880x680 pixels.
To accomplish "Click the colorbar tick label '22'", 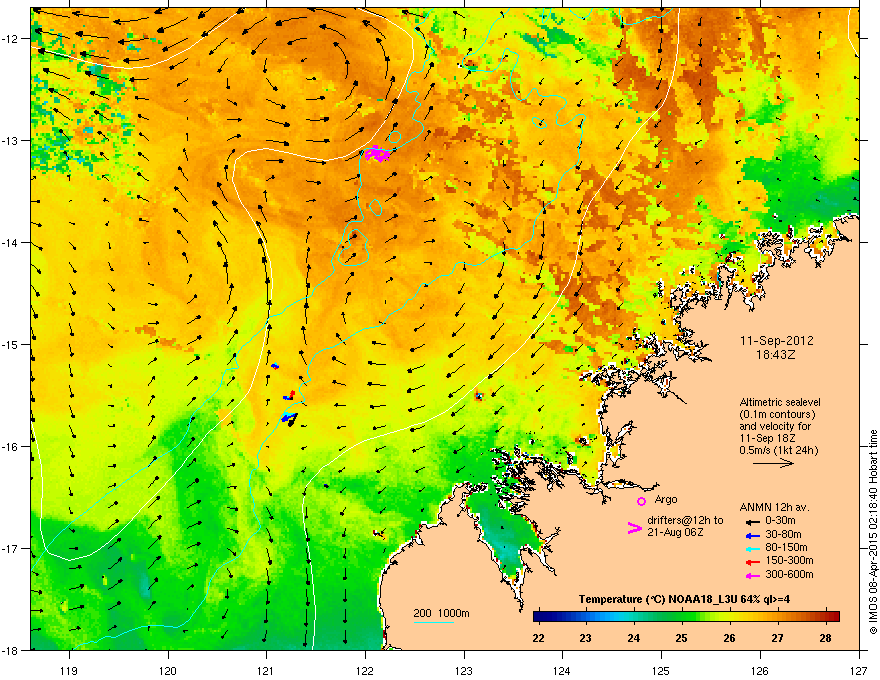I will [538, 638].
